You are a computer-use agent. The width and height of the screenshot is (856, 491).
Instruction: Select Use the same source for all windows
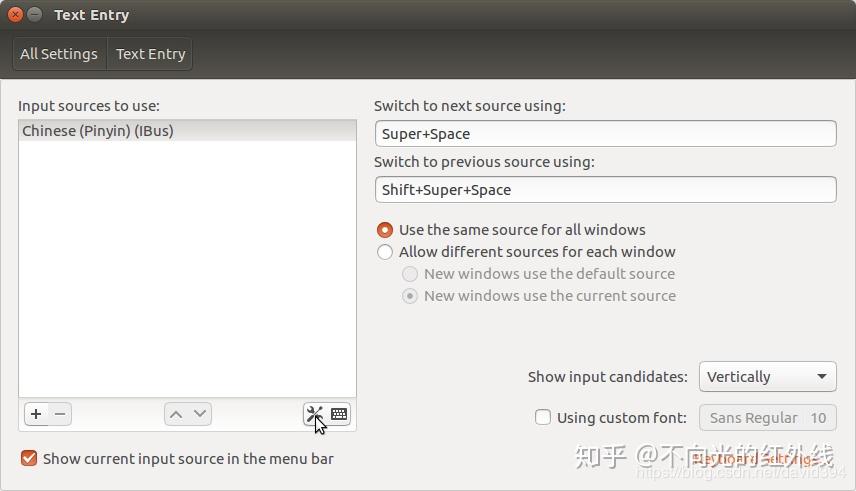[385, 230]
